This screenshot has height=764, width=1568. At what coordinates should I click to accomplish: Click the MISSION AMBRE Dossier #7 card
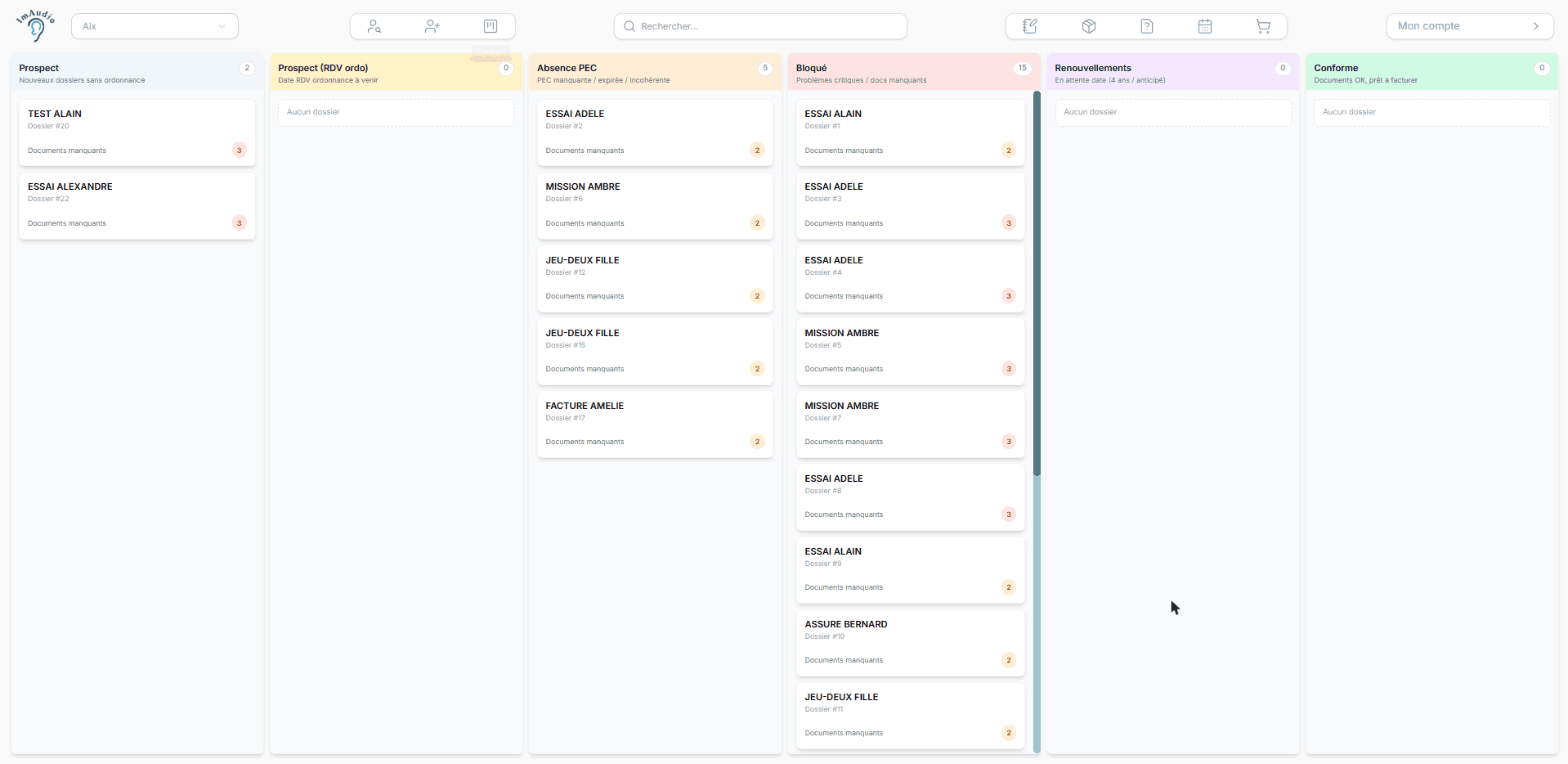coord(910,424)
